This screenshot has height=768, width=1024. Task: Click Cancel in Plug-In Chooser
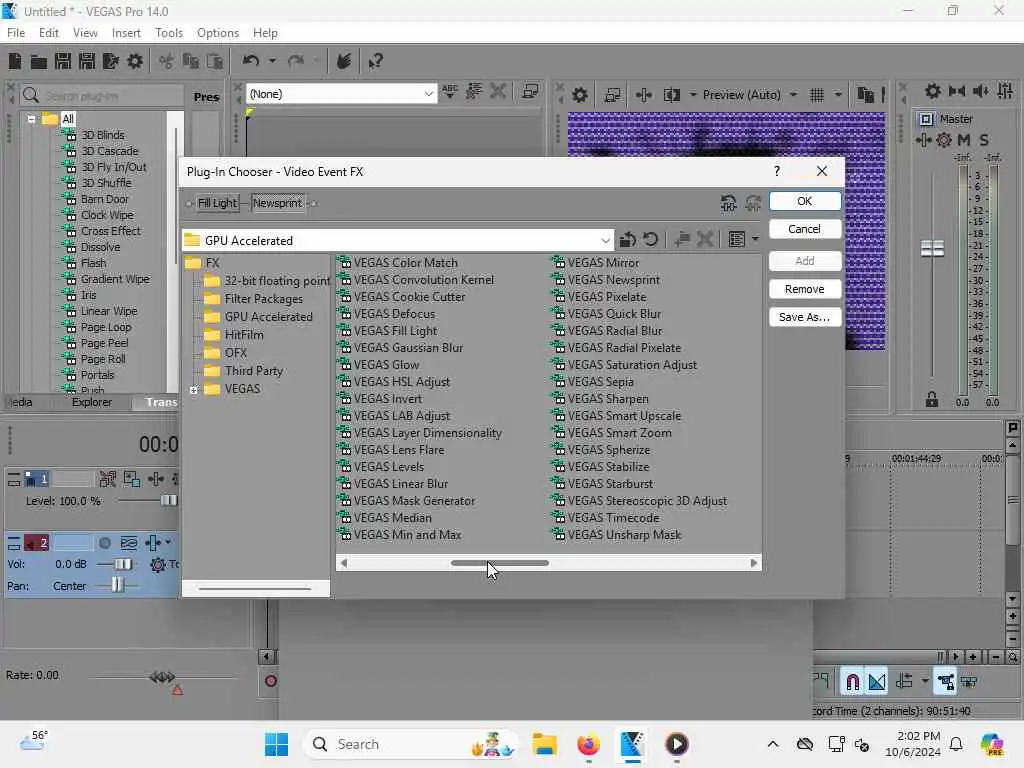[805, 229]
